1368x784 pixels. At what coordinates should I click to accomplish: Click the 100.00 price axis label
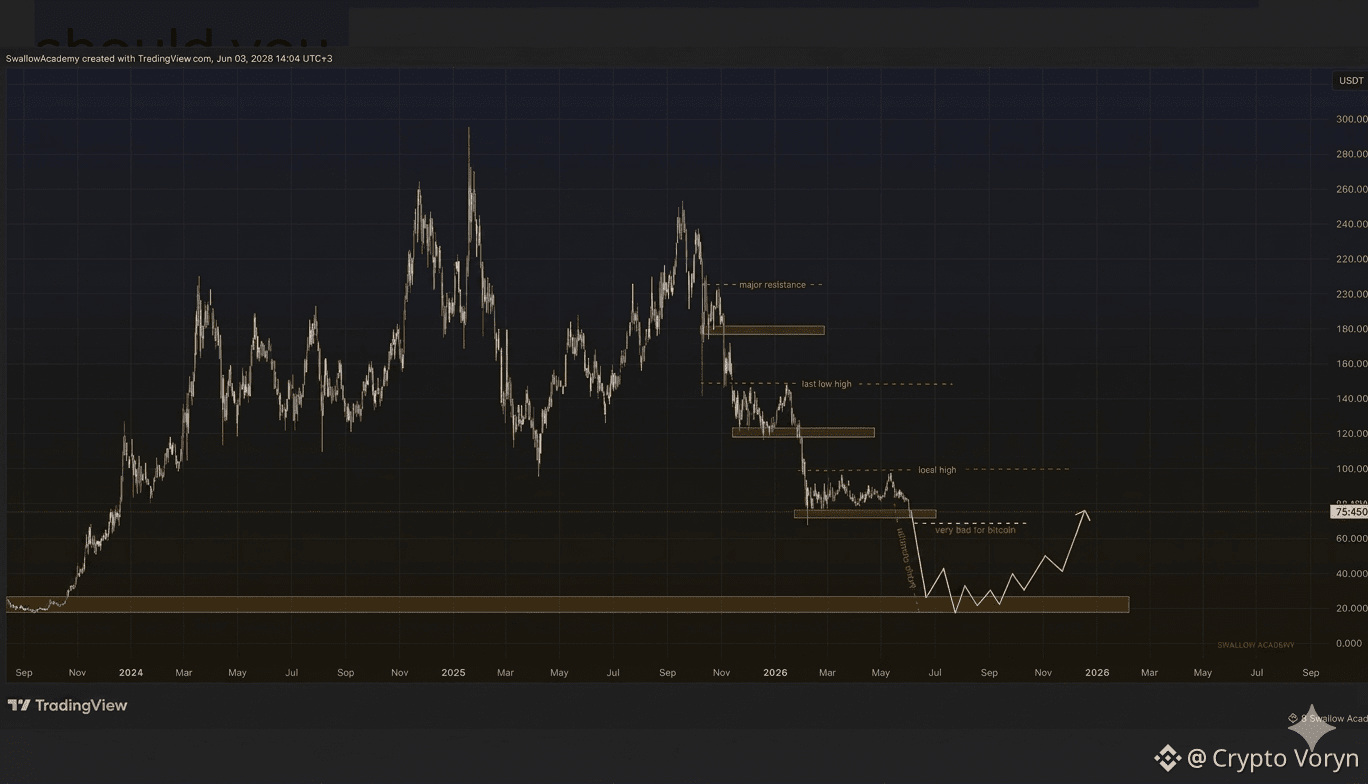(1351, 469)
